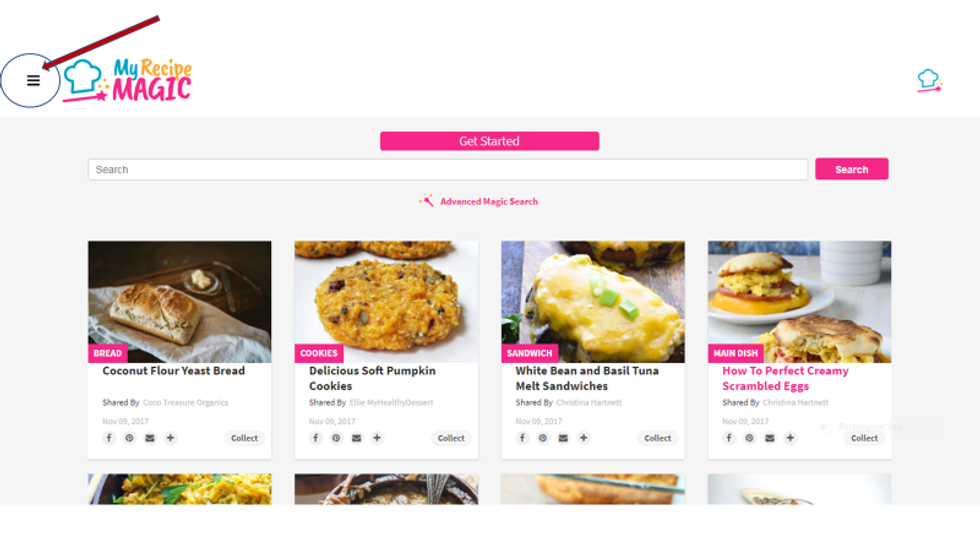The height and width of the screenshot is (551, 980).
Task: Email the Pumpkin Cookies recipe
Action: (356, 438)
